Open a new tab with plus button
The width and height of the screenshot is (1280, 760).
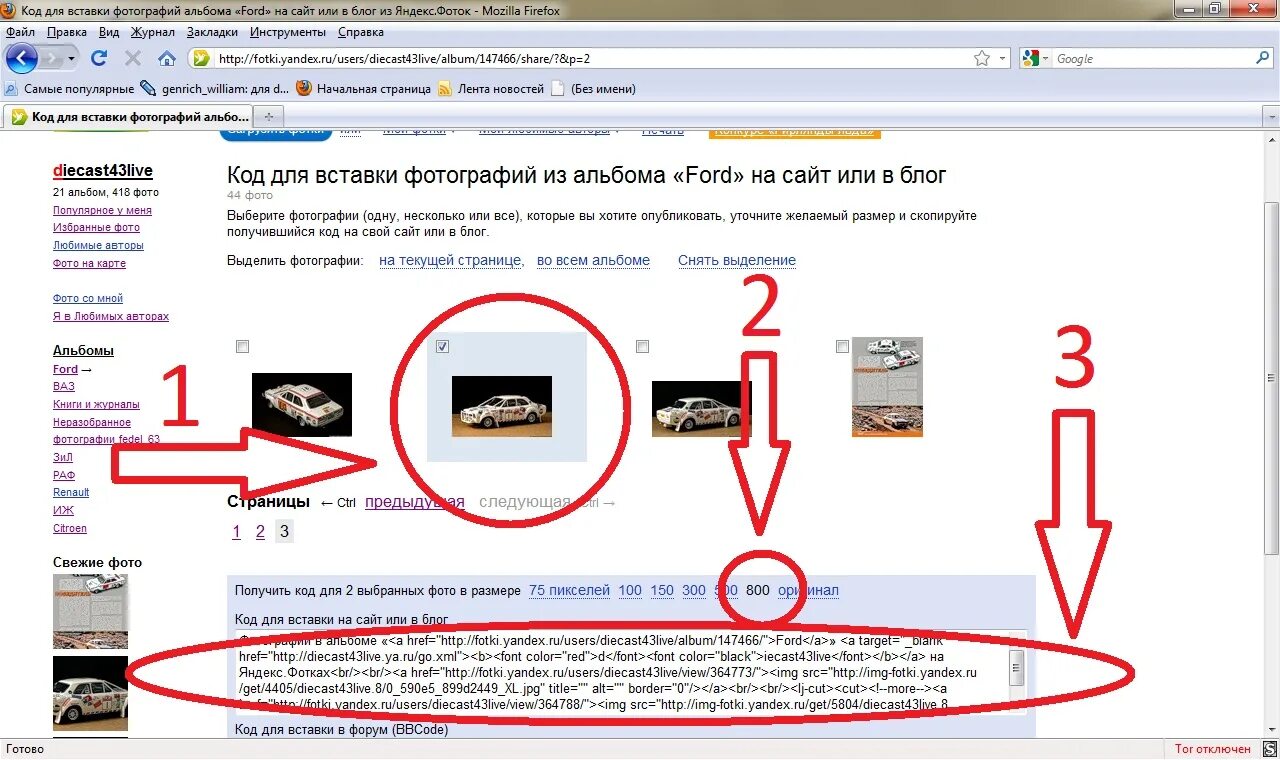pyautogui.click(x=267, y=117)
